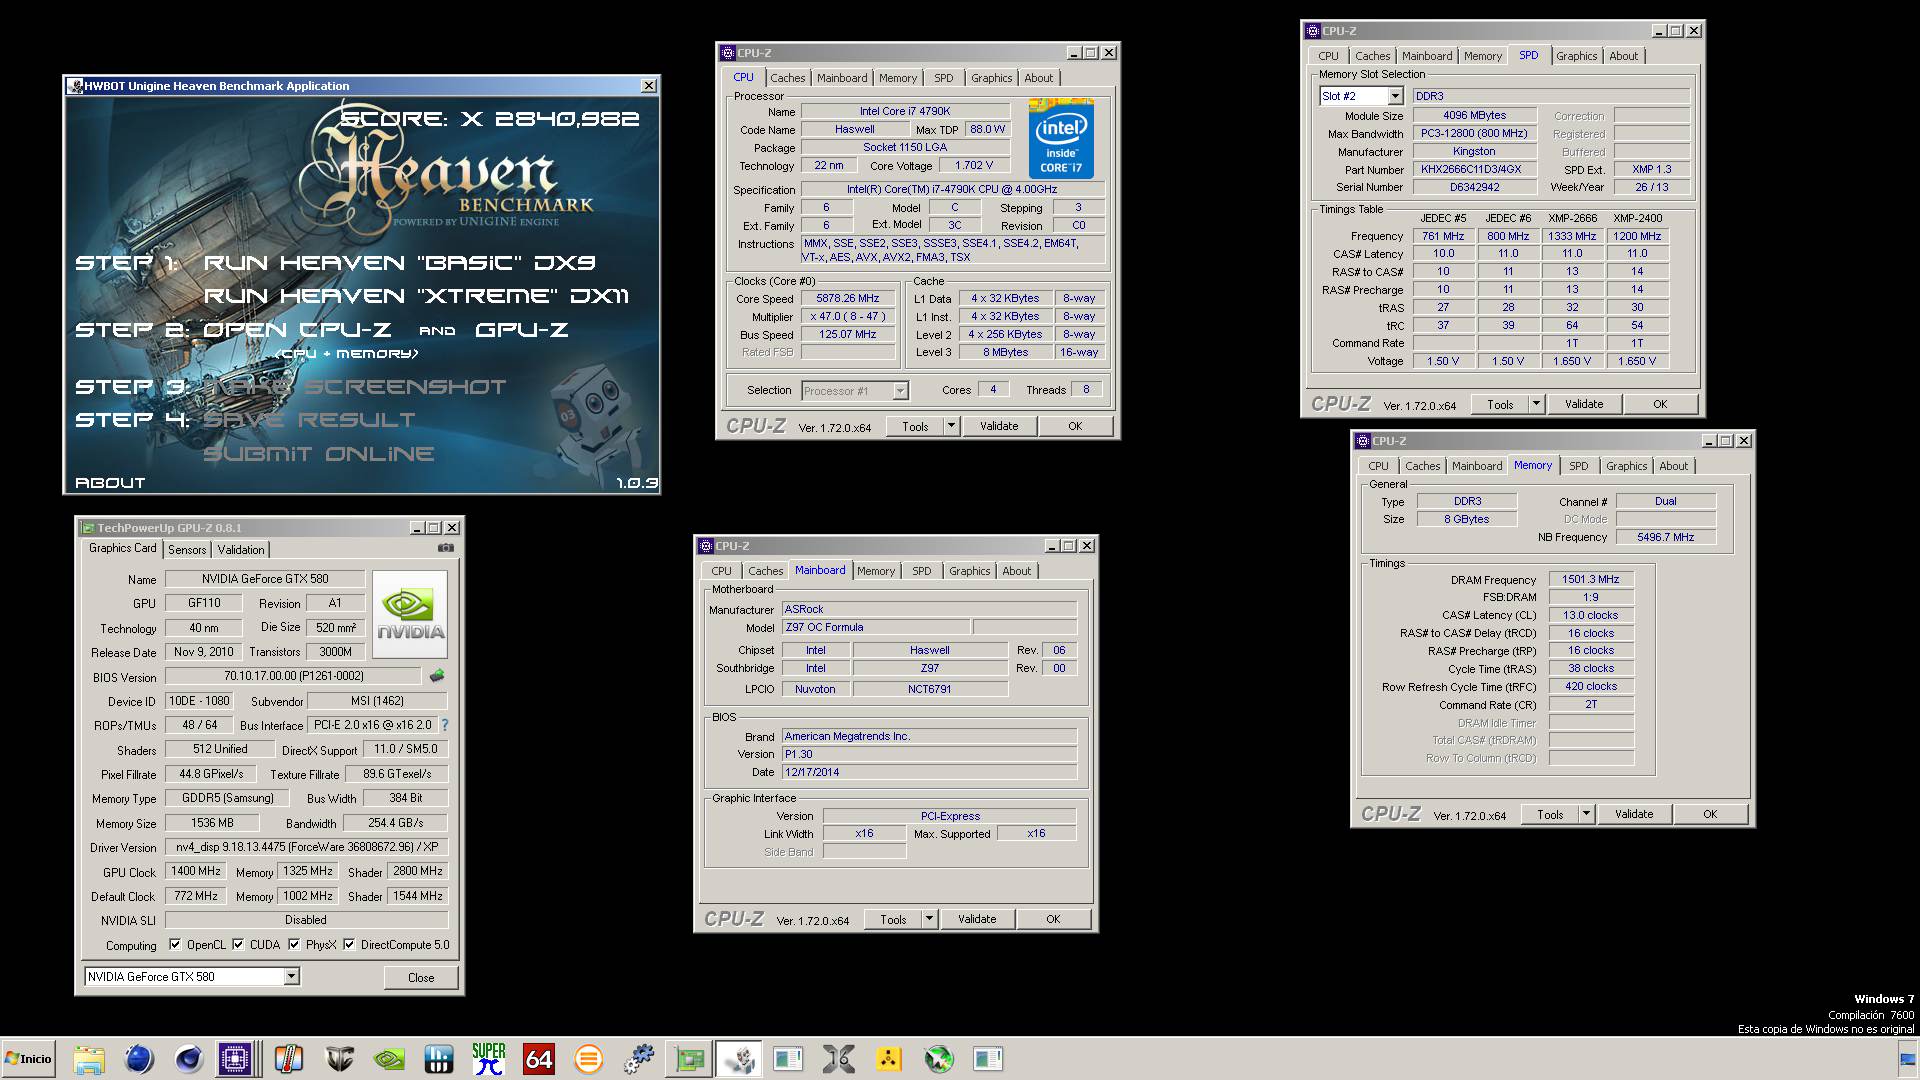Viewport: 1920px width, 1080px height.
Task: Click Run Heaven "Basic" DX9
Action: [x=399, y=263]
